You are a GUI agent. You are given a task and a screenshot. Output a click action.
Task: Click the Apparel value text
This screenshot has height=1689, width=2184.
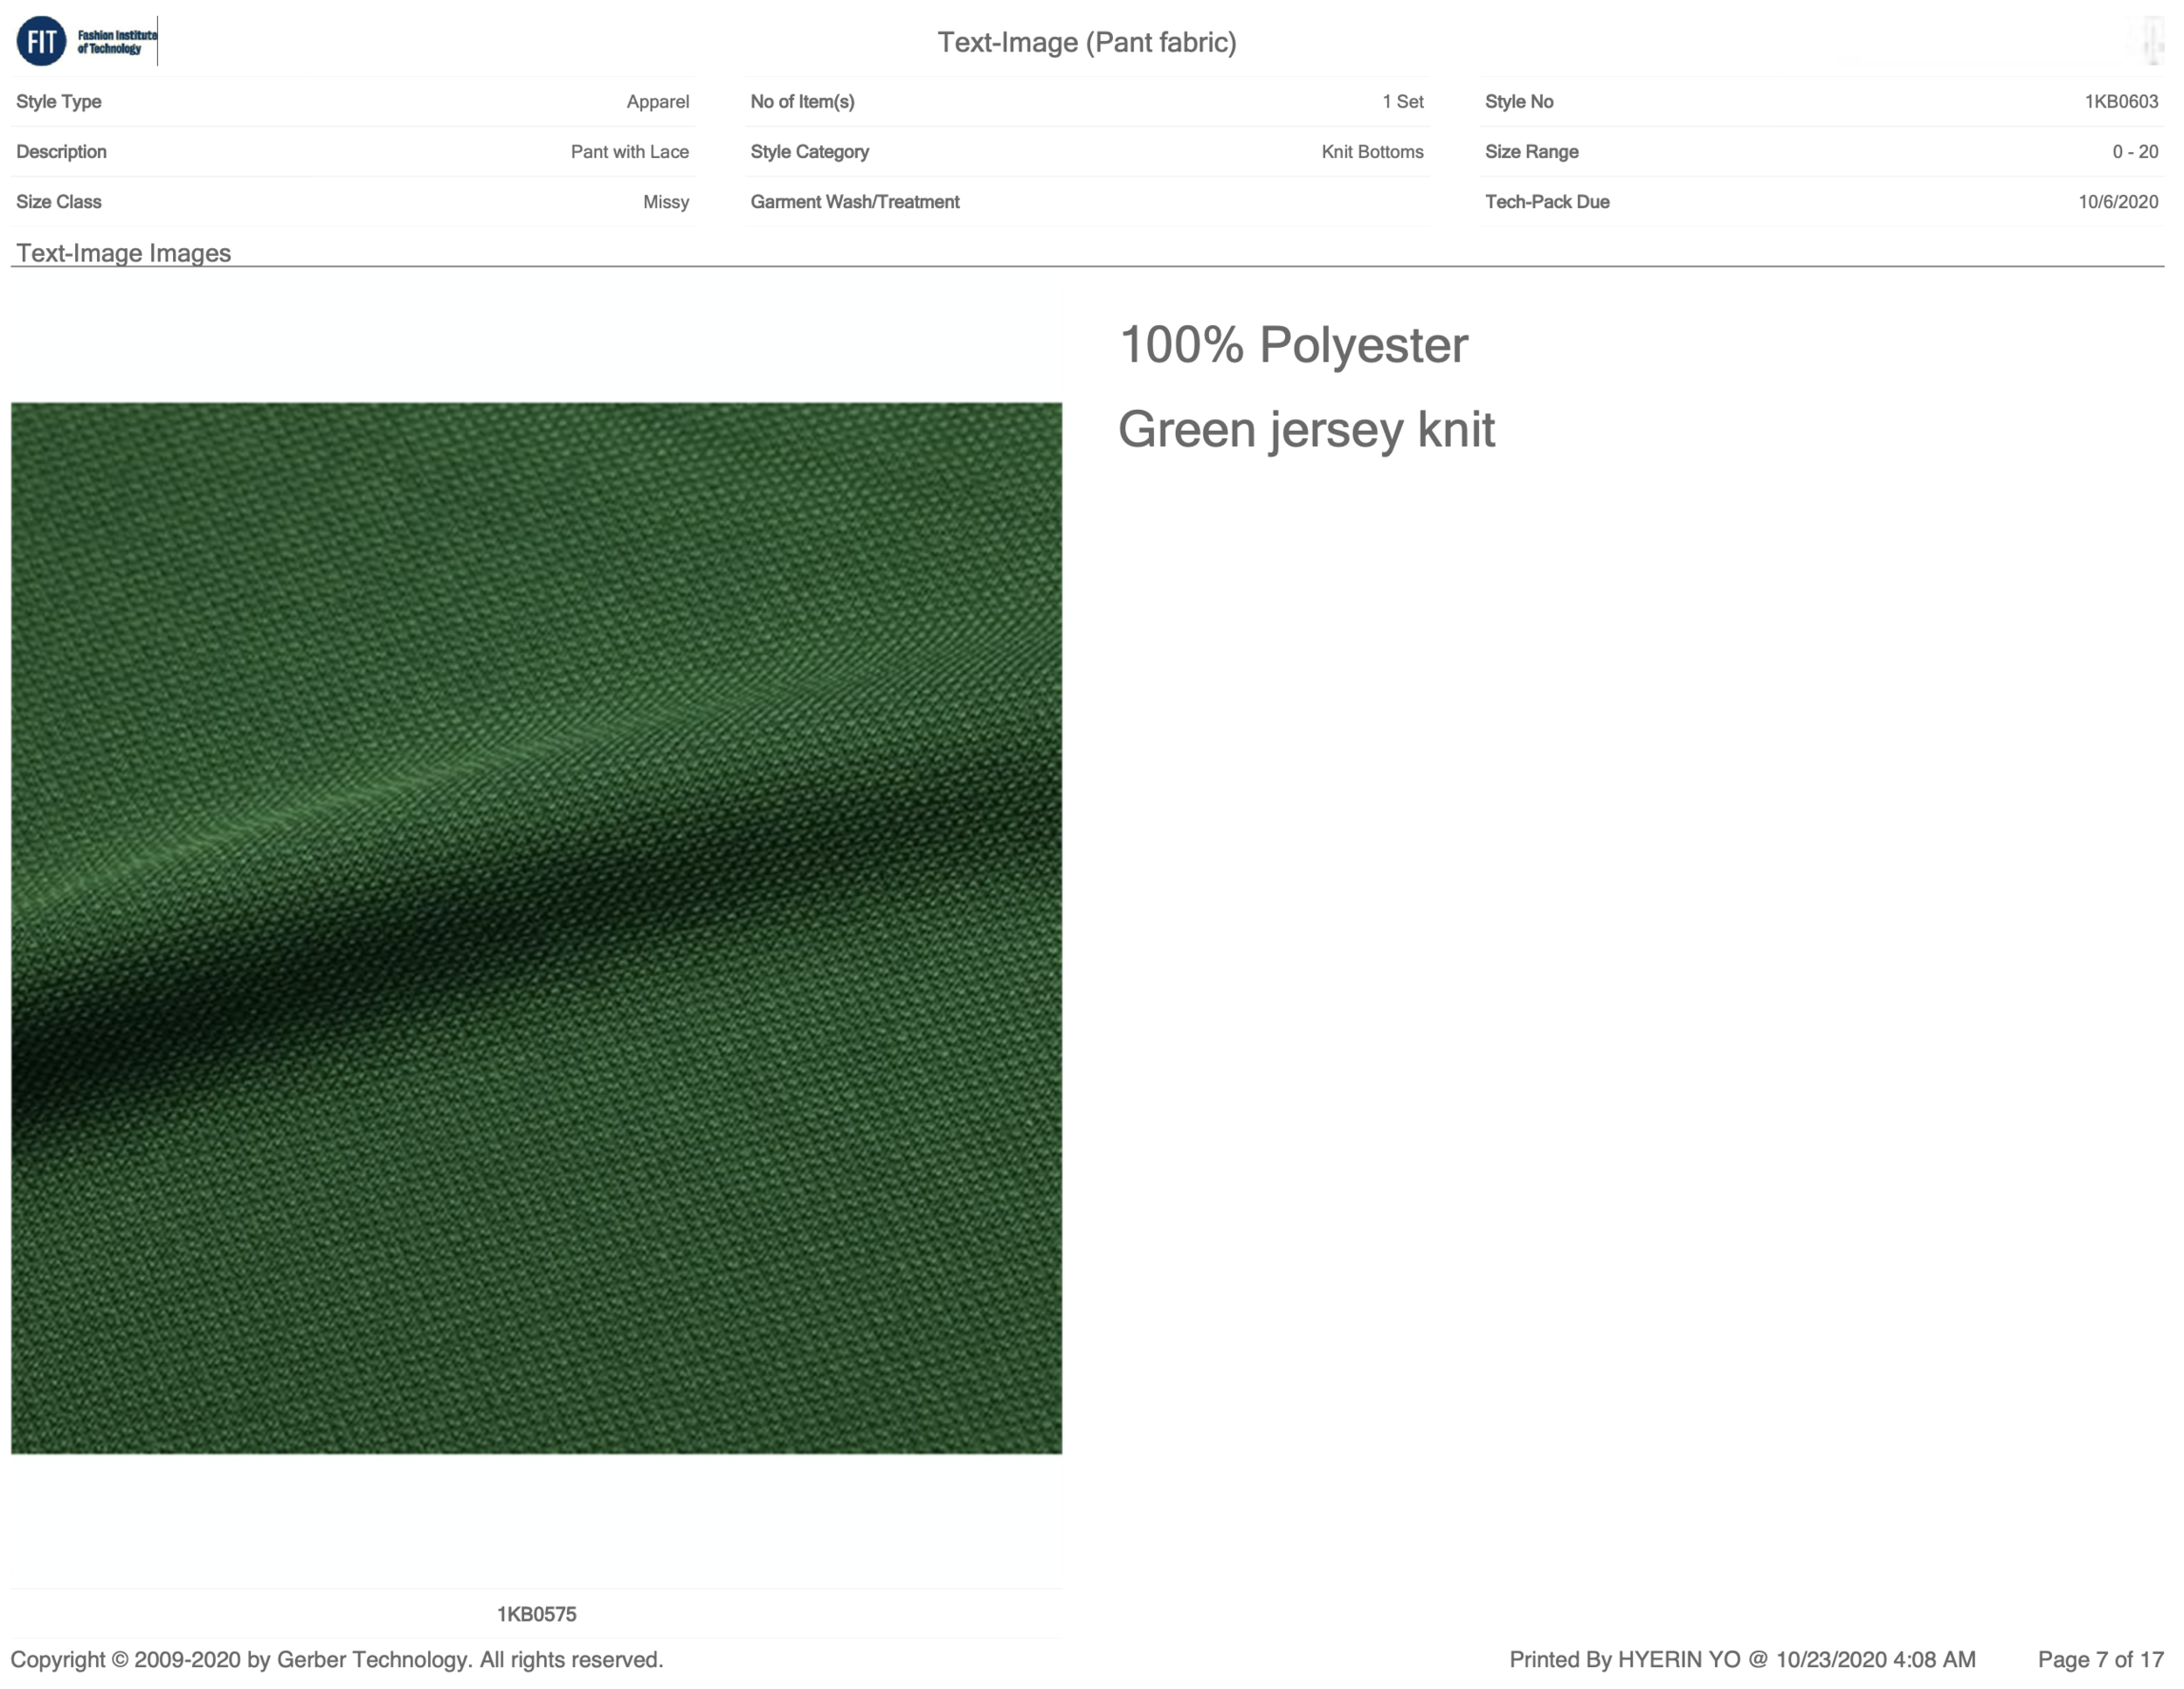coord(657,102)
